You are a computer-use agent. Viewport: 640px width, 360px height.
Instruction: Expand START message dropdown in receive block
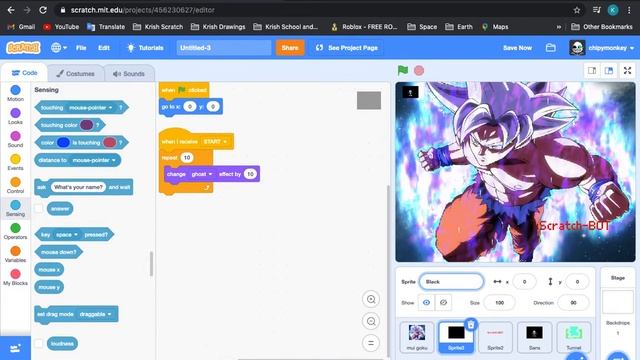click(225, 142)
